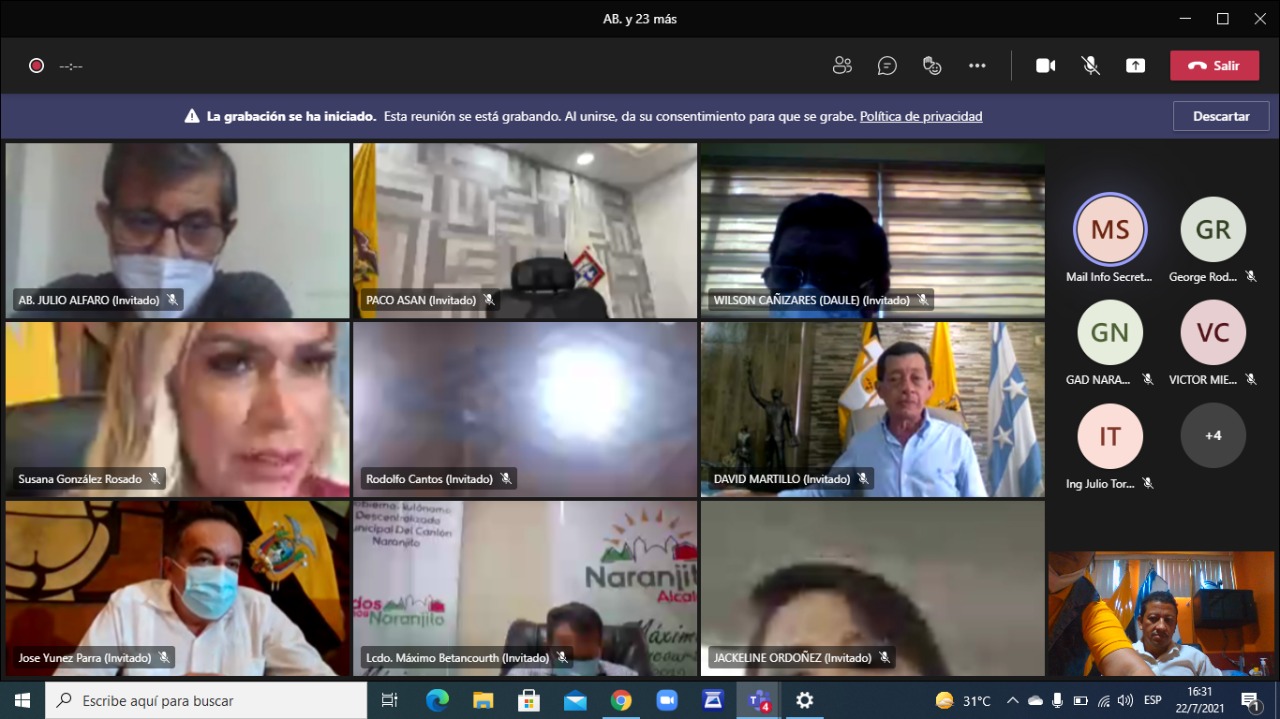Click the Salir button to leave

(1214, 66)
